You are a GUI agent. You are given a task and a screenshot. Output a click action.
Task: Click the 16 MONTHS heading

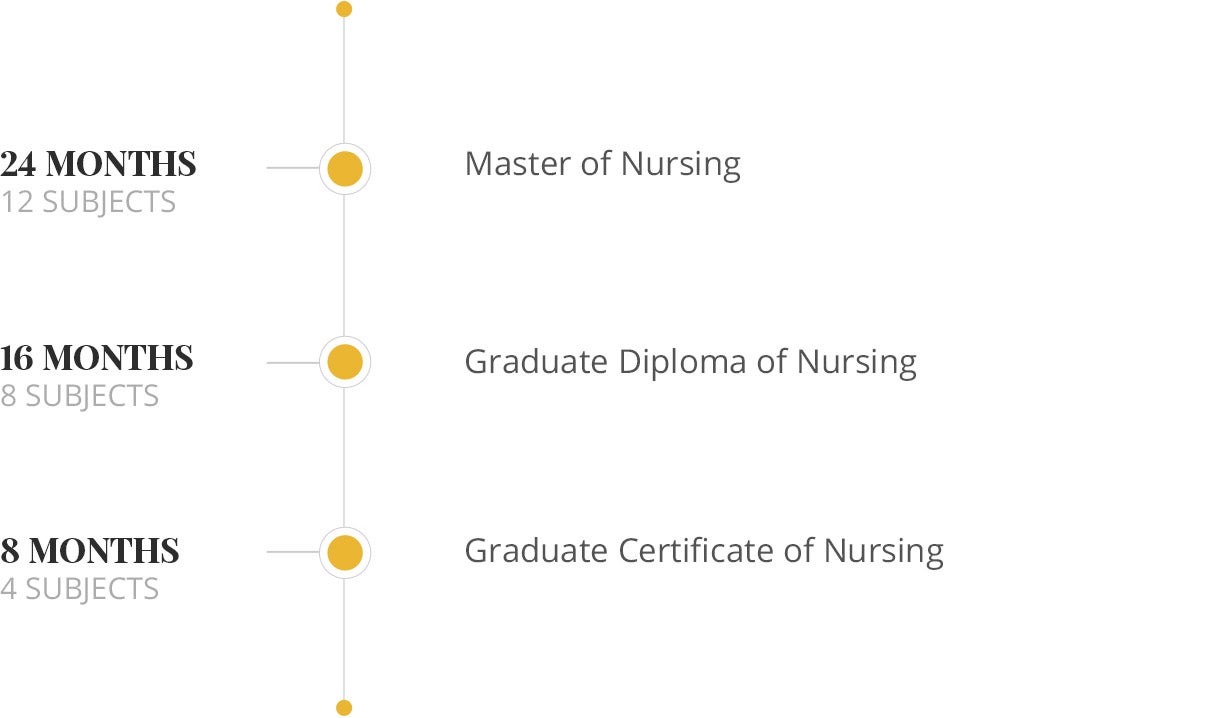(x=97, y=358)
